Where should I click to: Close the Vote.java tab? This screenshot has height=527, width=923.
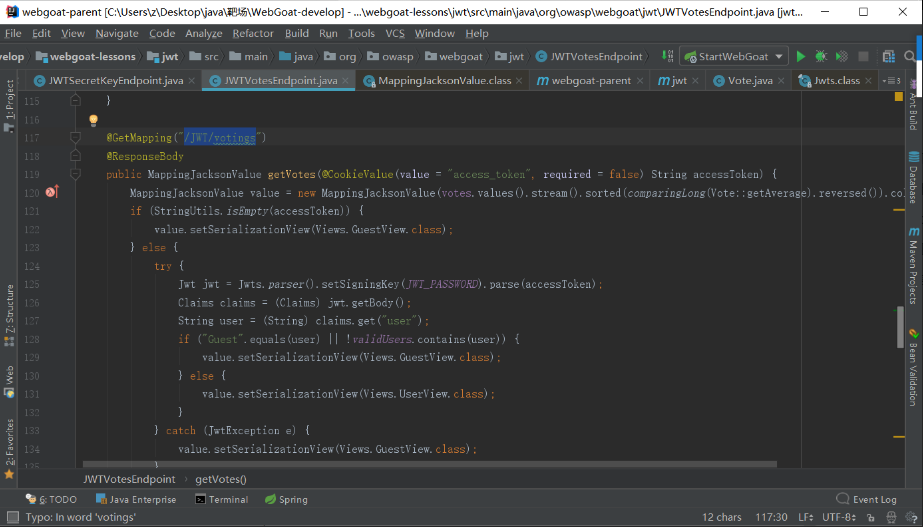[x=781, y=81]
